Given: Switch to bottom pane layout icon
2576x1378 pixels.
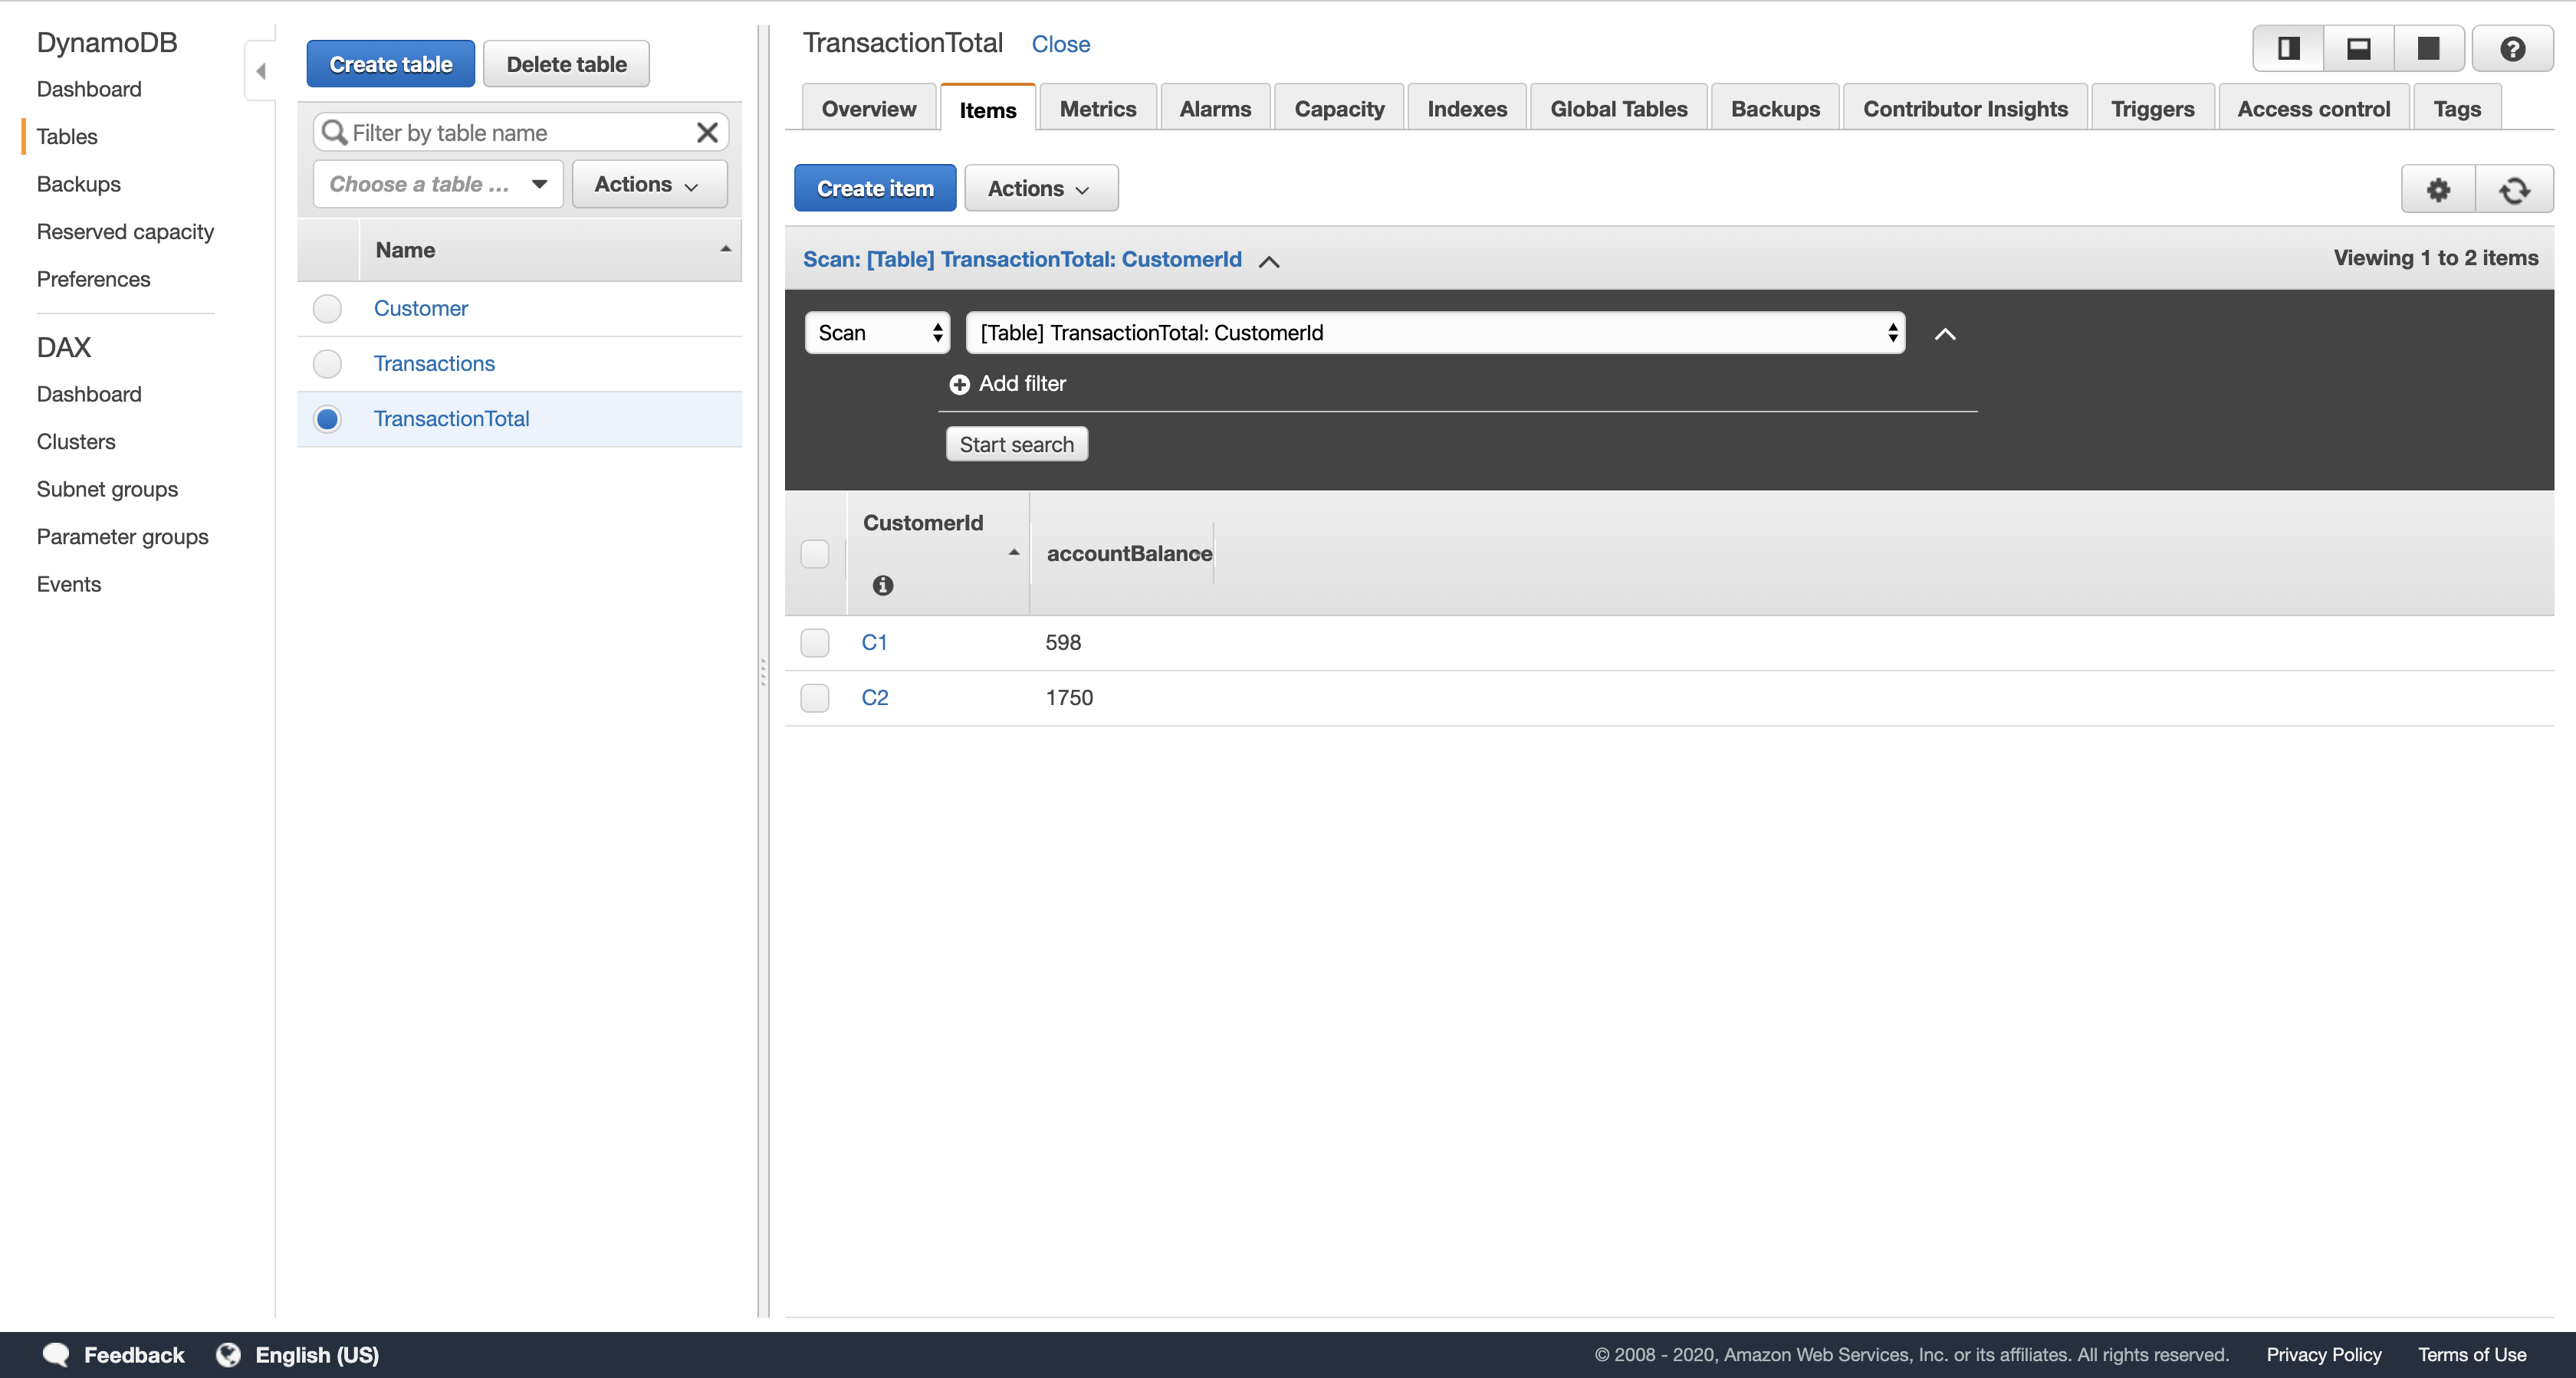Looking at the screenshot, I should coord(2358,49).
